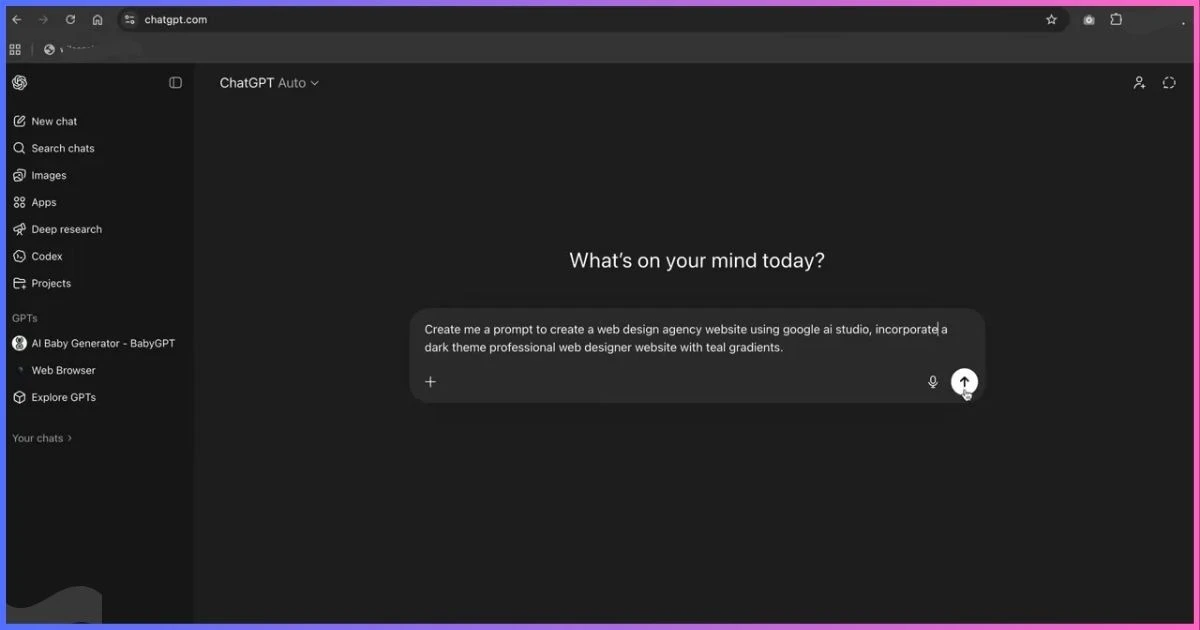Click the New chat pencil icon
1200x630 pixels.
[19, 121]
